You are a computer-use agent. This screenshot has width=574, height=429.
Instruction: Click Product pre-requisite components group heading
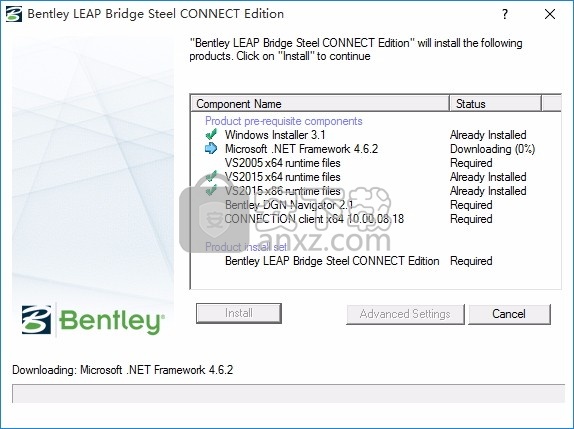click(x=284, y=121)
